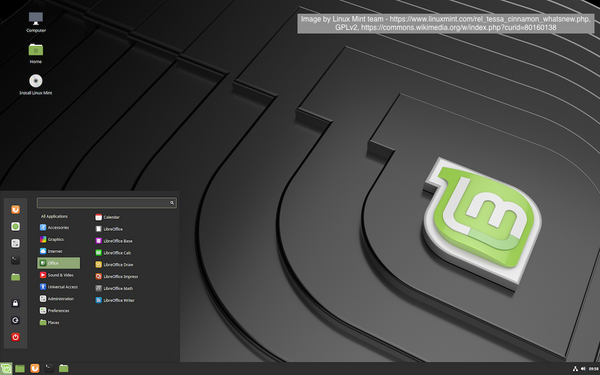Click the Computer desktop icon
The image size is (600, 375).
click(36, 22)
